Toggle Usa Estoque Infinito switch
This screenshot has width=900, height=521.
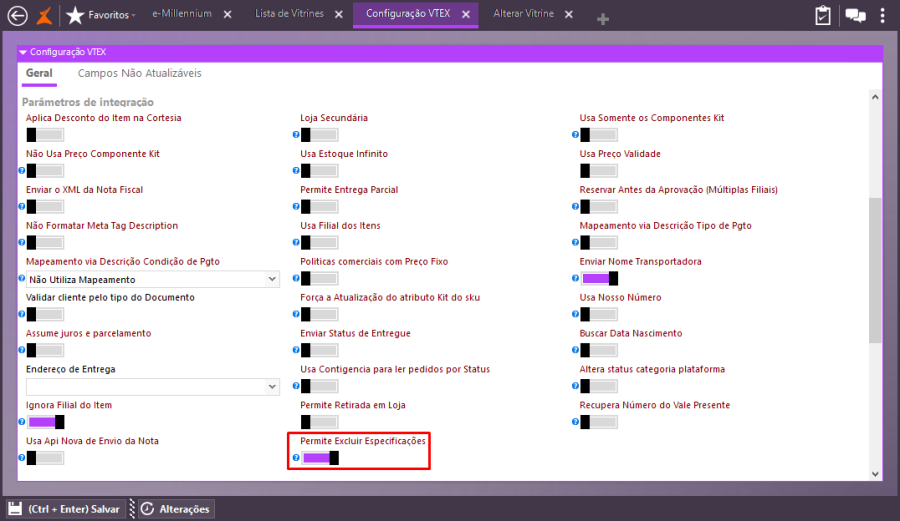[320, 170]
